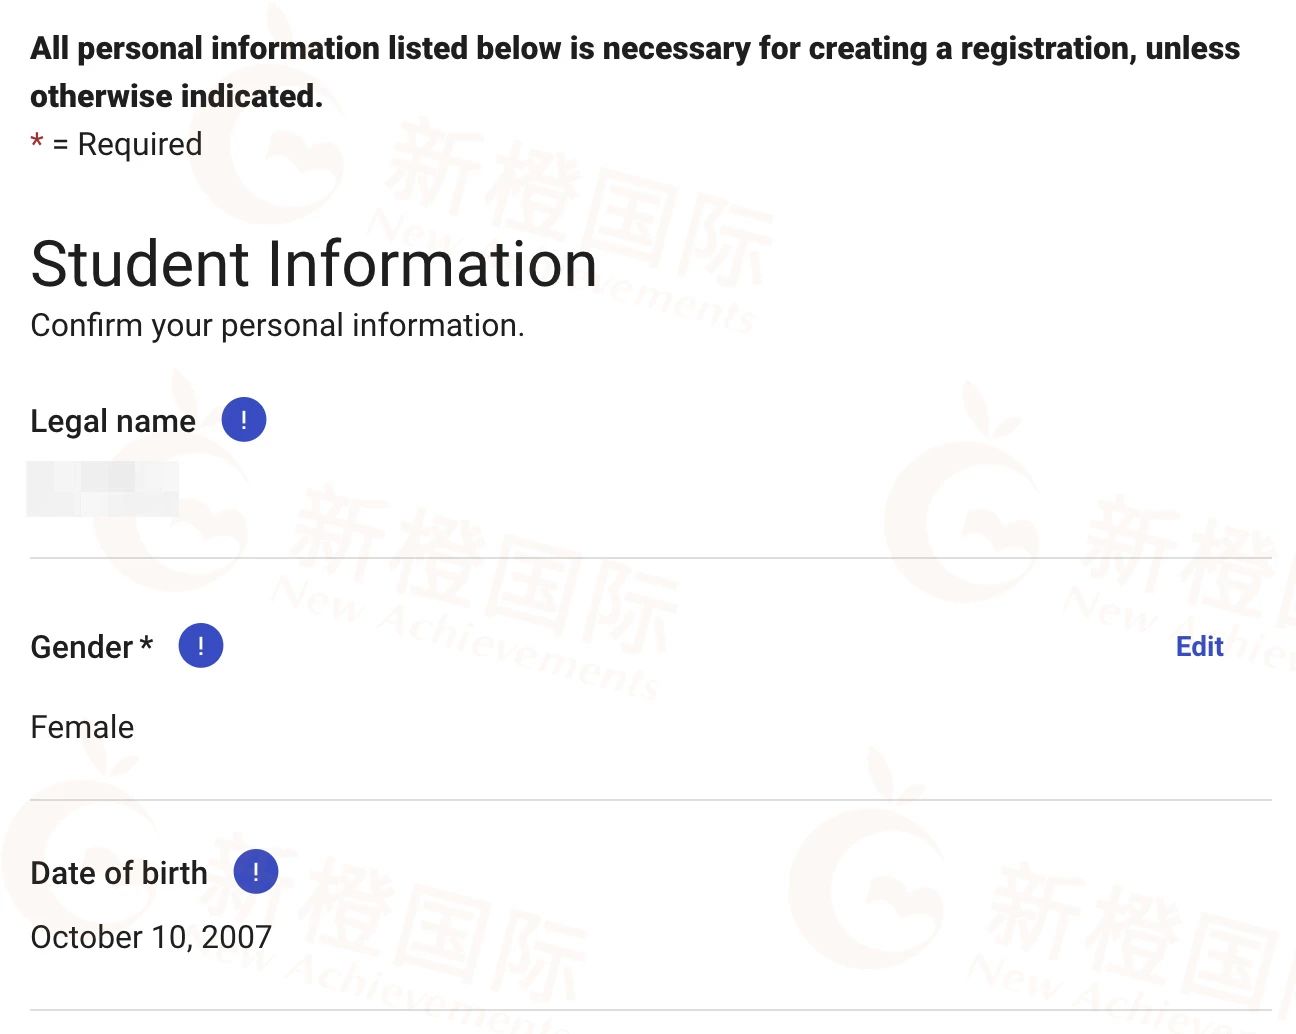Click the 'otherwise indicated.' bold text

[x=176, y=96]
